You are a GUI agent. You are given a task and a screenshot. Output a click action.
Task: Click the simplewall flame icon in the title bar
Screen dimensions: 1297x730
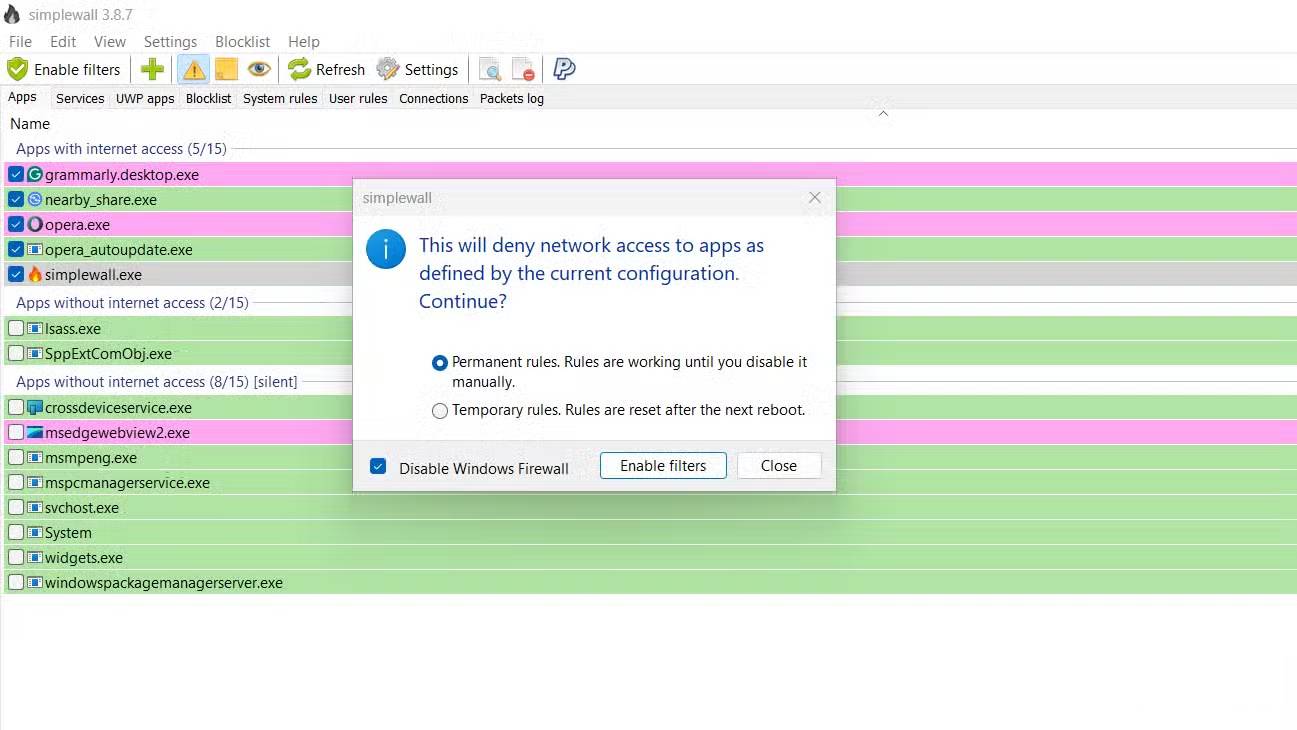(12, 14)
